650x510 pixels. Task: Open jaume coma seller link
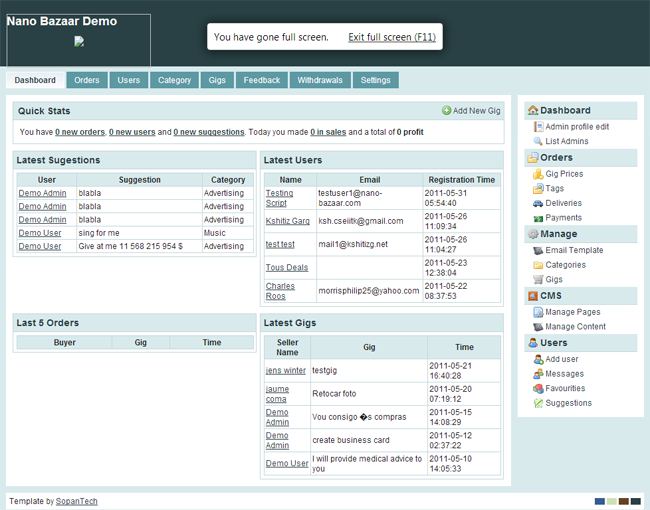point(277,393)
